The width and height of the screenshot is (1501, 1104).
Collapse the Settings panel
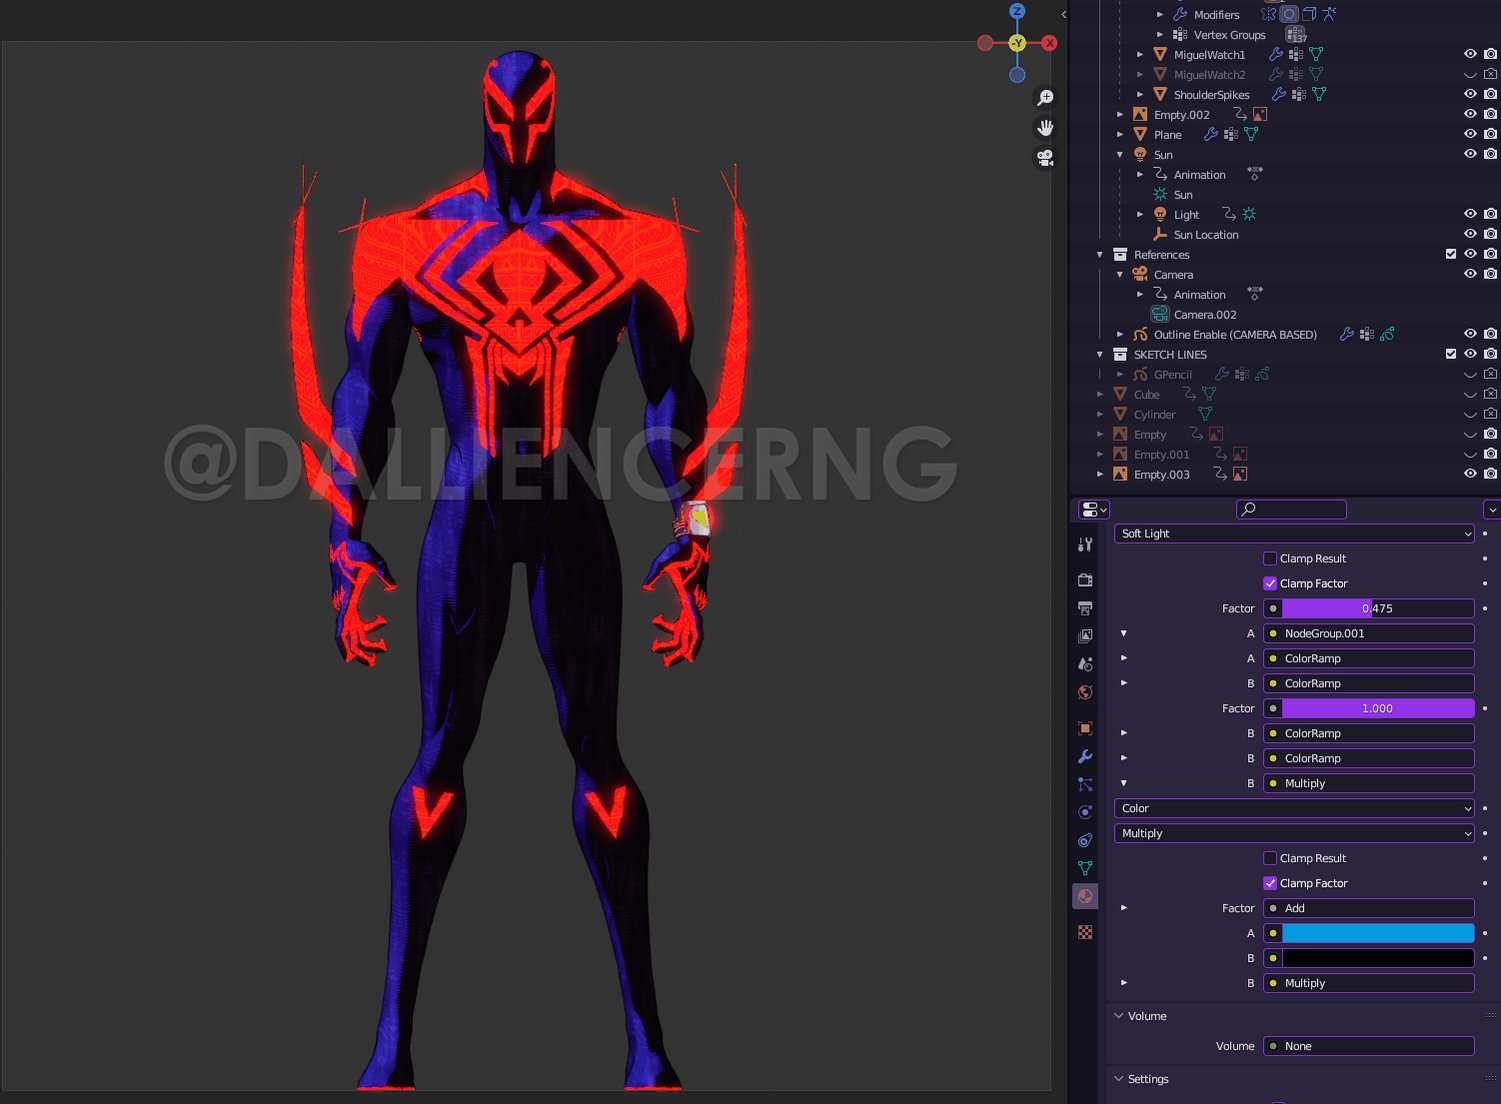pos(1119,1079)
